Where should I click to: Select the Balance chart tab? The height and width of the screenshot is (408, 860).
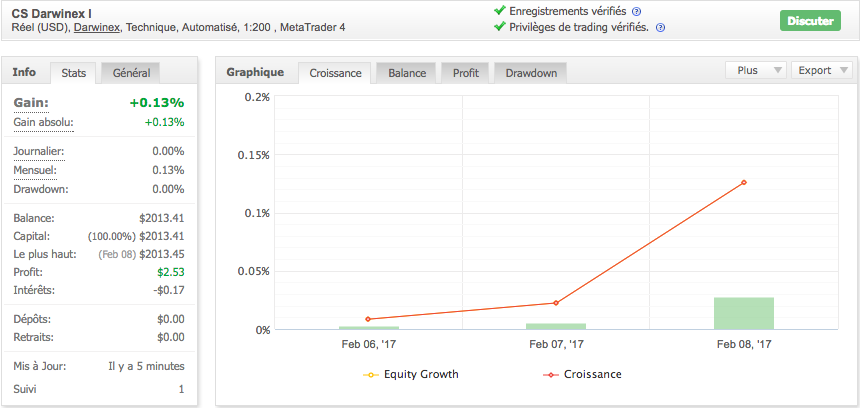(x=407, y=73)
